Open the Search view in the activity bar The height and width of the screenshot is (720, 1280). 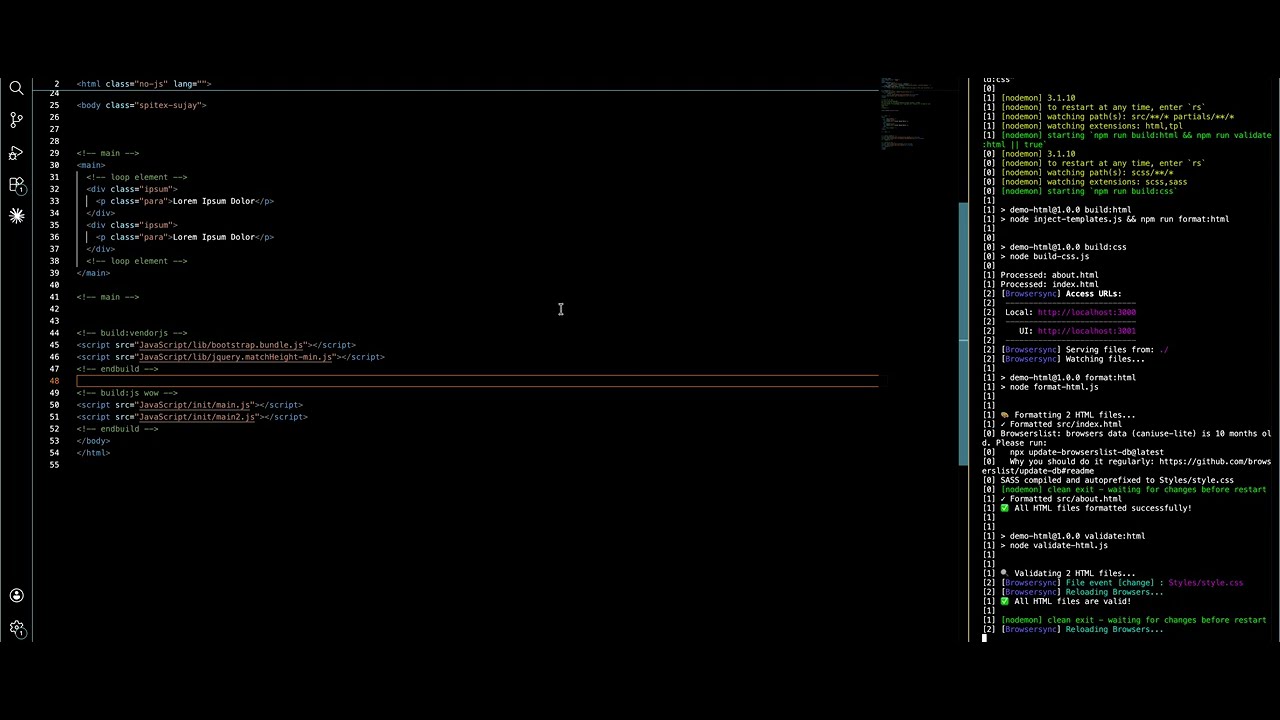coord(16,88)
